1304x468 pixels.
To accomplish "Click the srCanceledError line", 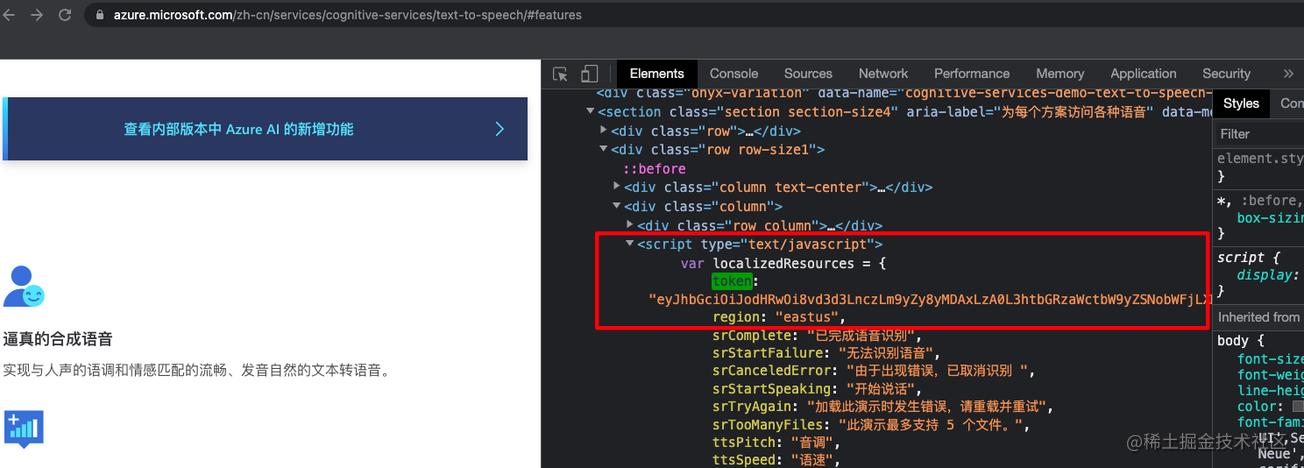I will [873, 371].
